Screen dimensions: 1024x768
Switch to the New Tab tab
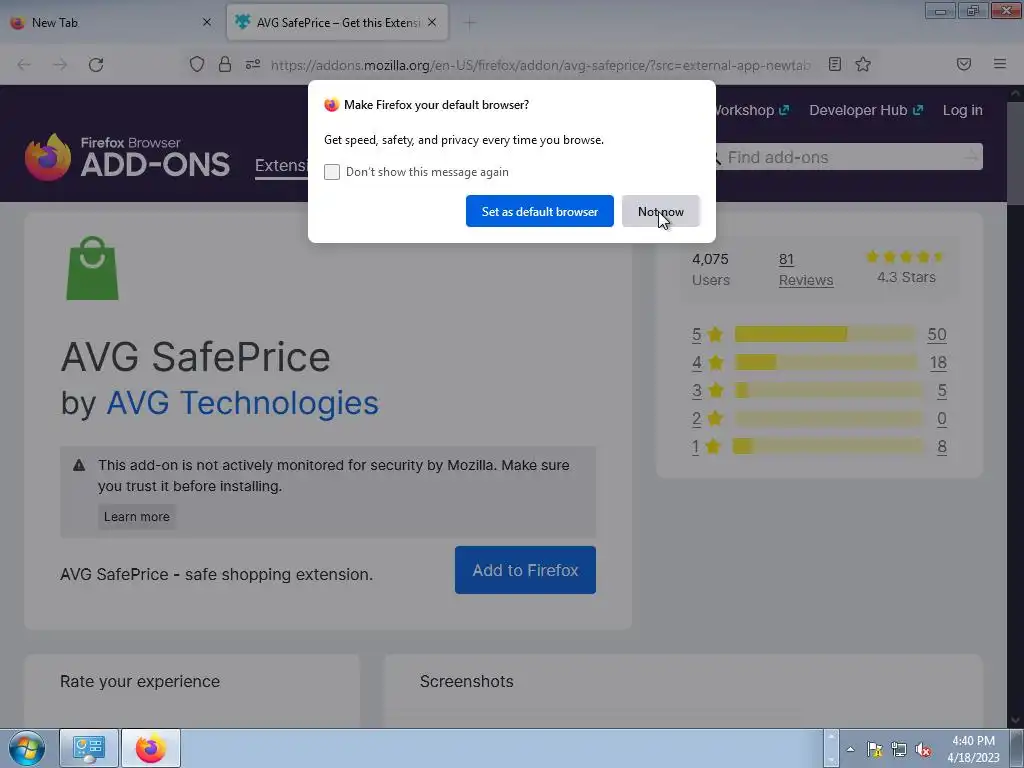(x=111, y=22)
